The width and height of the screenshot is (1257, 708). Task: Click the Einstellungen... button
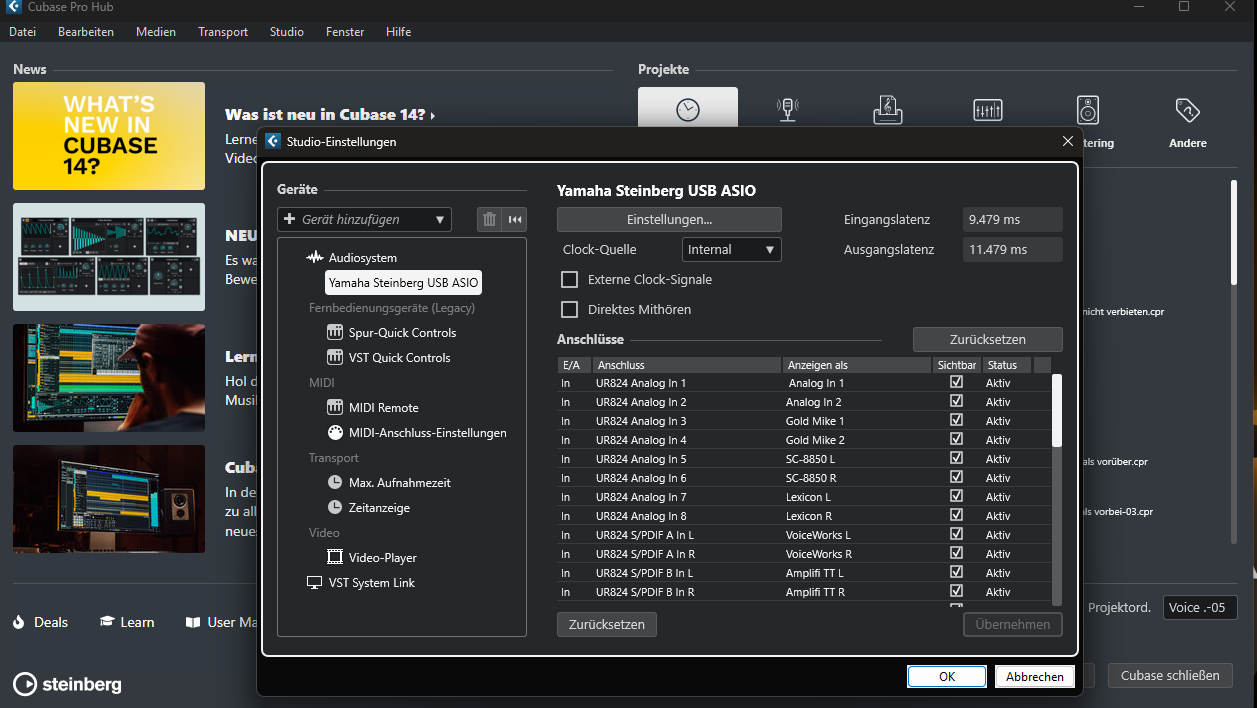tap(669, 219)
